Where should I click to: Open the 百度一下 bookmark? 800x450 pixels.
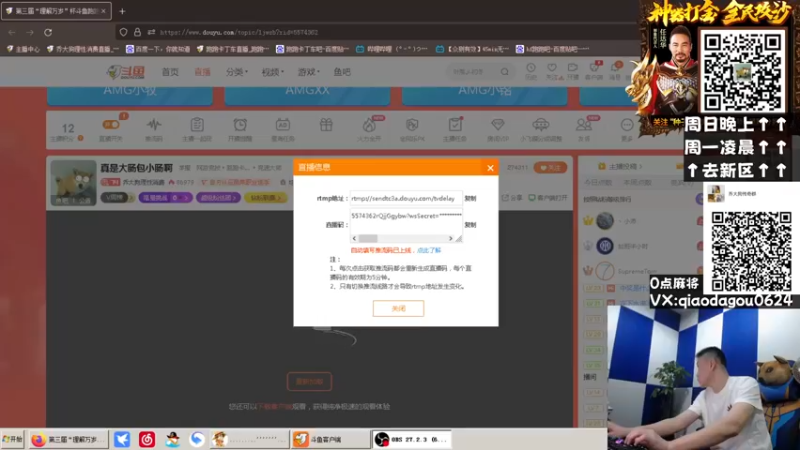[x=158, y=49]
